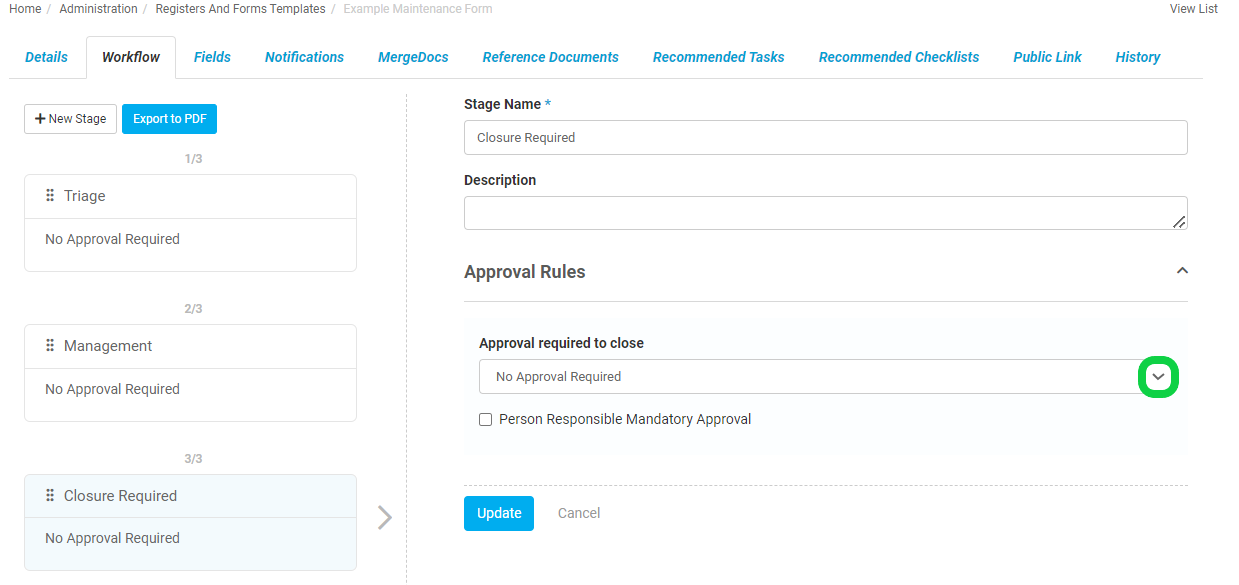Open Registers And Forms Templates breadcrumb
The width and height of the screenshot is (1239, 585).
pyautogui.click(x=240, y=9)
